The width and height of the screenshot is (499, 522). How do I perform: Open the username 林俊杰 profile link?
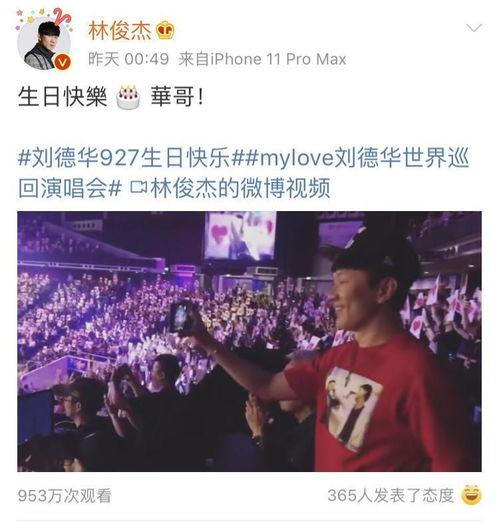click(120, 31)
